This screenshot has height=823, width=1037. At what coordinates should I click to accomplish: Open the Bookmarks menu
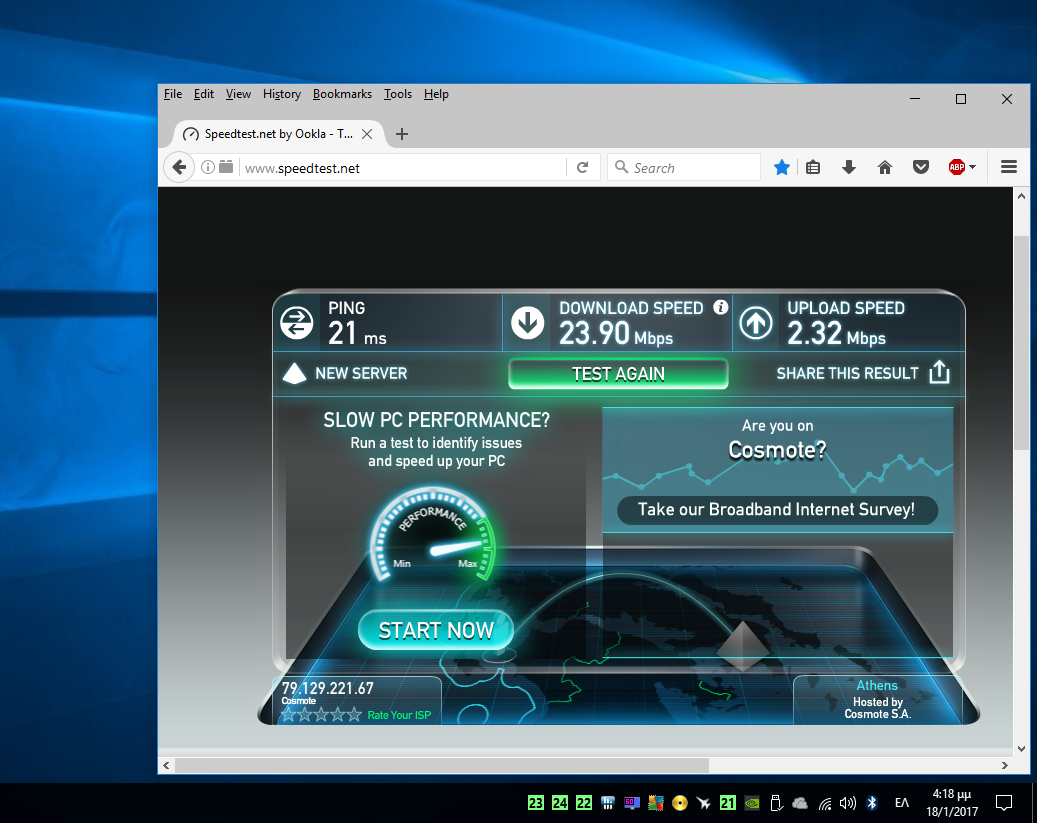342,94
